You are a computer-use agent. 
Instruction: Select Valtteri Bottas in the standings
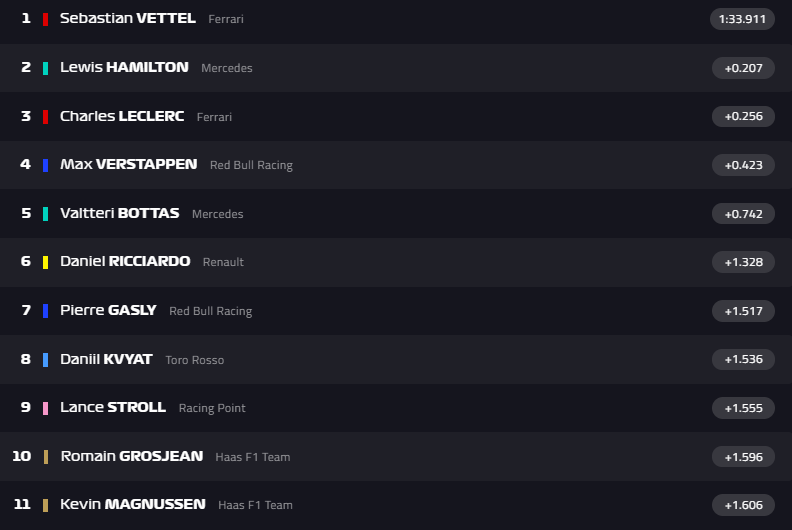tap(119, 213)
